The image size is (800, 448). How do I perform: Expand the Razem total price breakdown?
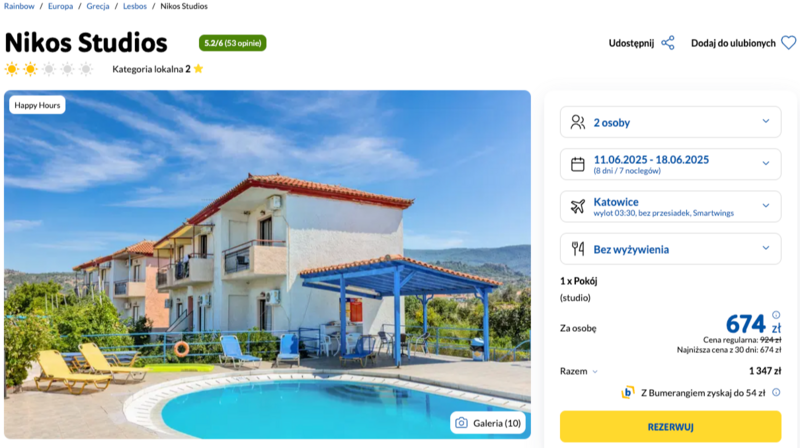pyautogui.click(x=579, y=371)
